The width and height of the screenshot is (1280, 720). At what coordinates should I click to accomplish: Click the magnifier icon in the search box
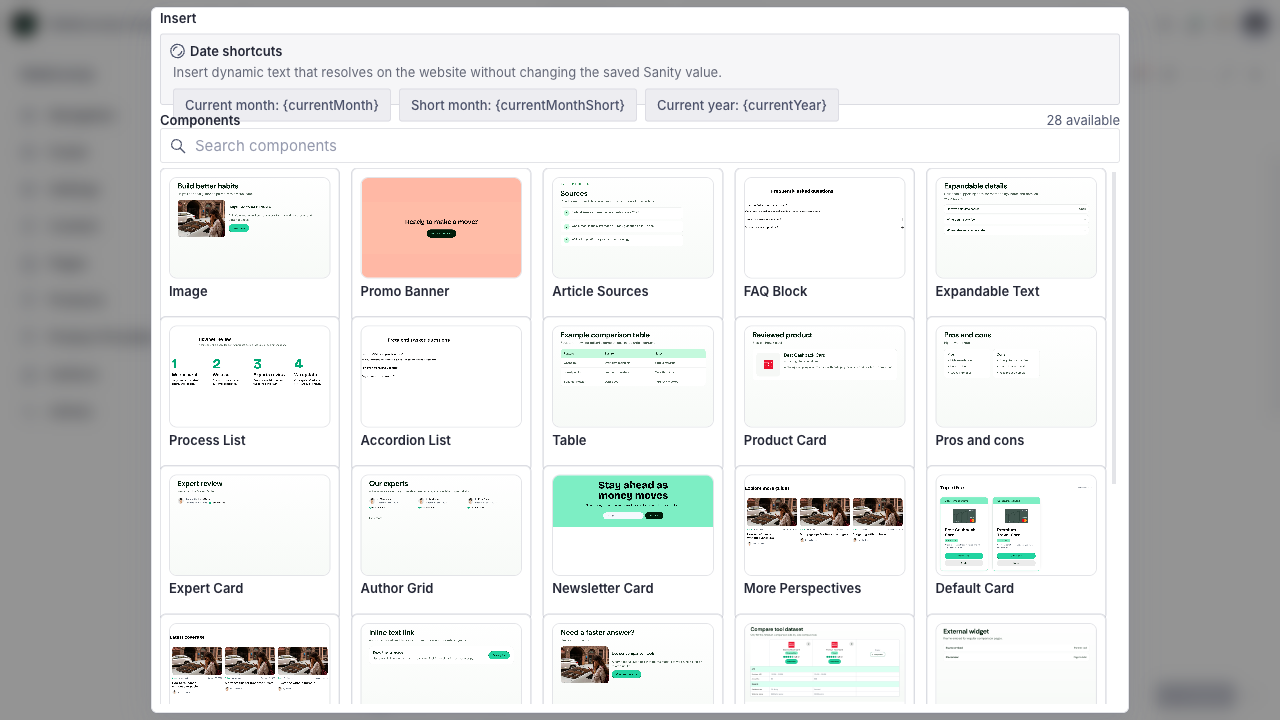(178, 146)
